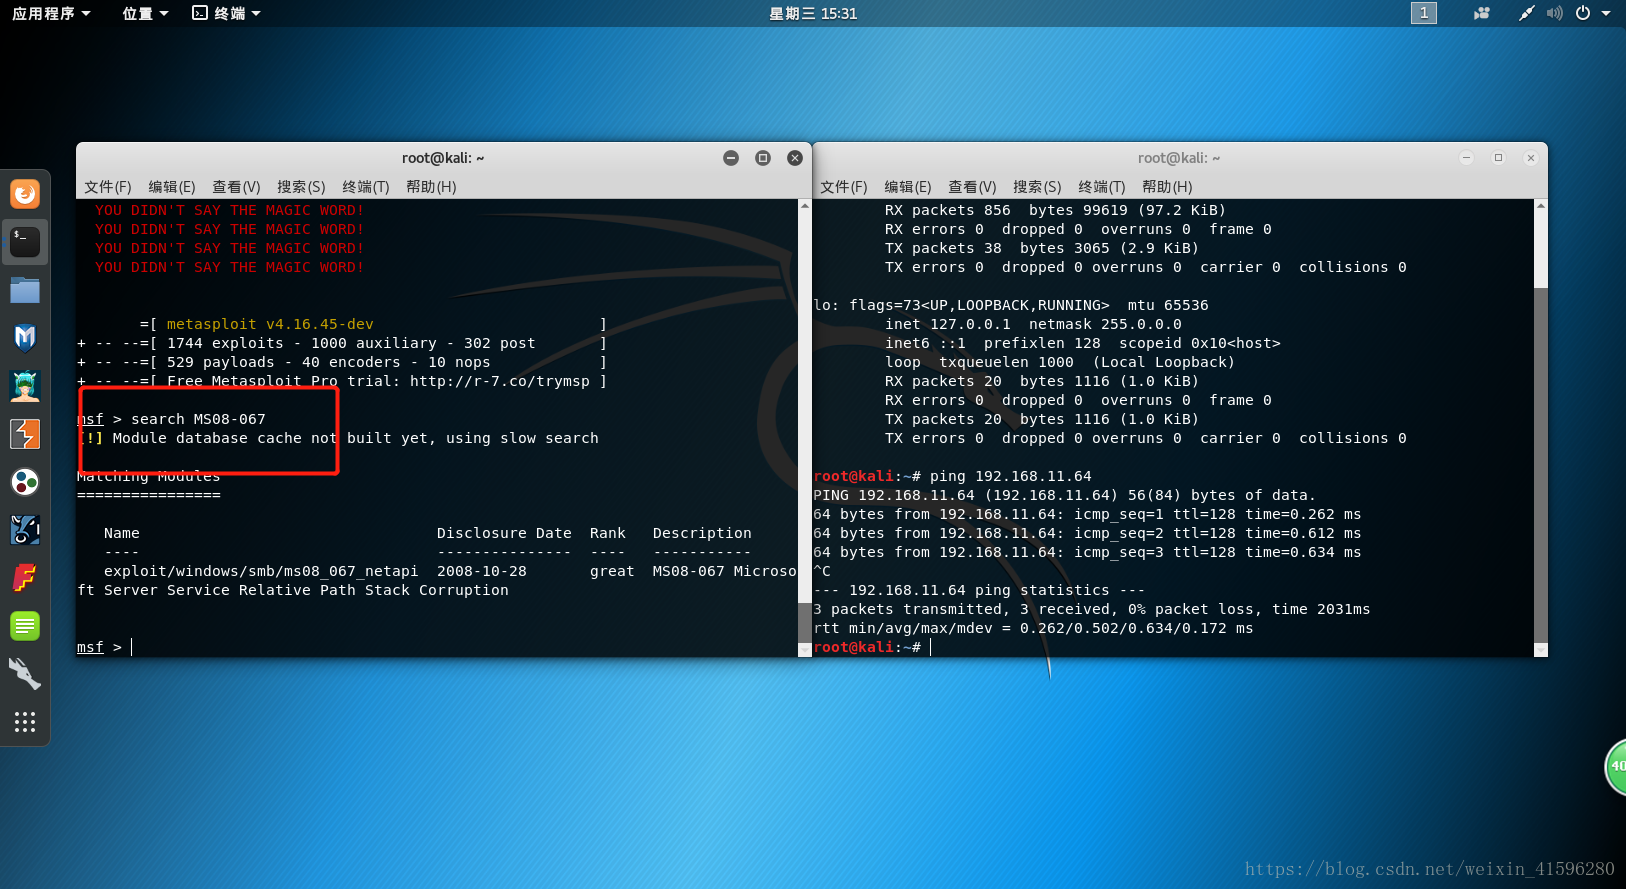1626x889 pixels.
Task: Select workspace 1 indicator
Action: tap(1424, 13)
